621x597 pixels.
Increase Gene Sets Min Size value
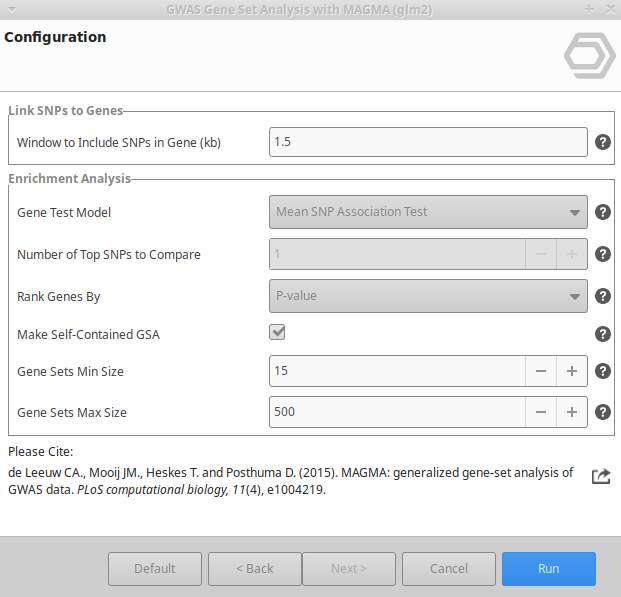(x=571, y=371)
